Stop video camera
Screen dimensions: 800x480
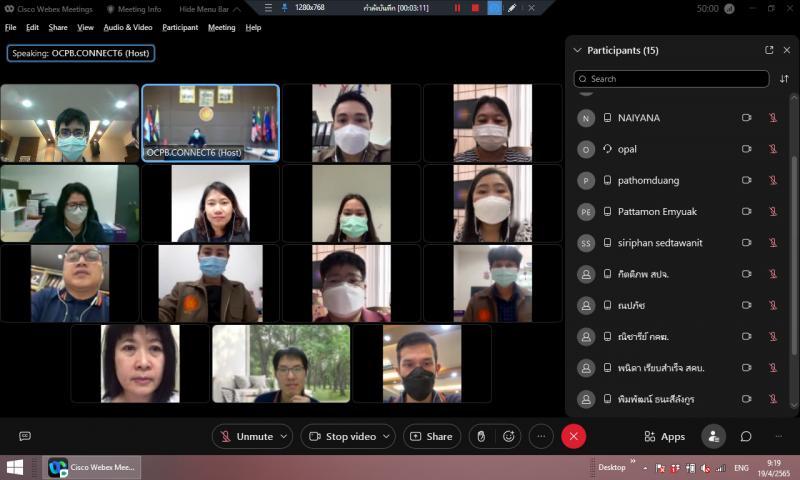[341, 436]
